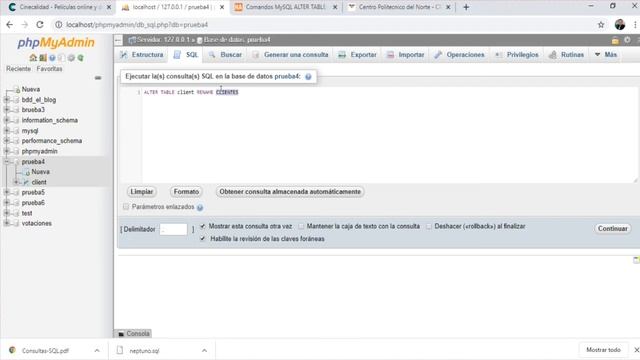Switch to SQL tab
640x360 pixels.
point(186,55)
